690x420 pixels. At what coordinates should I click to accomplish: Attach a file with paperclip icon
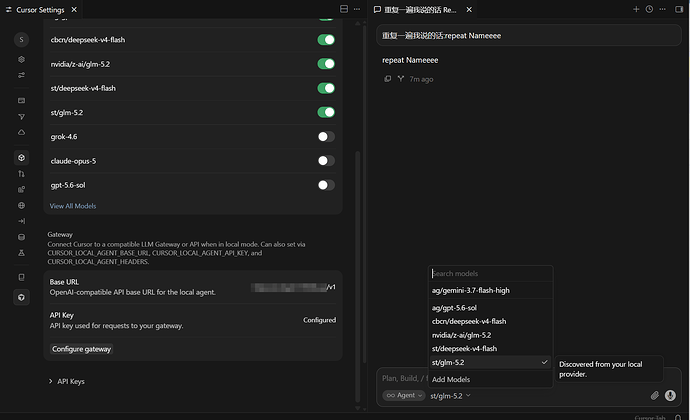pos(655,395)
